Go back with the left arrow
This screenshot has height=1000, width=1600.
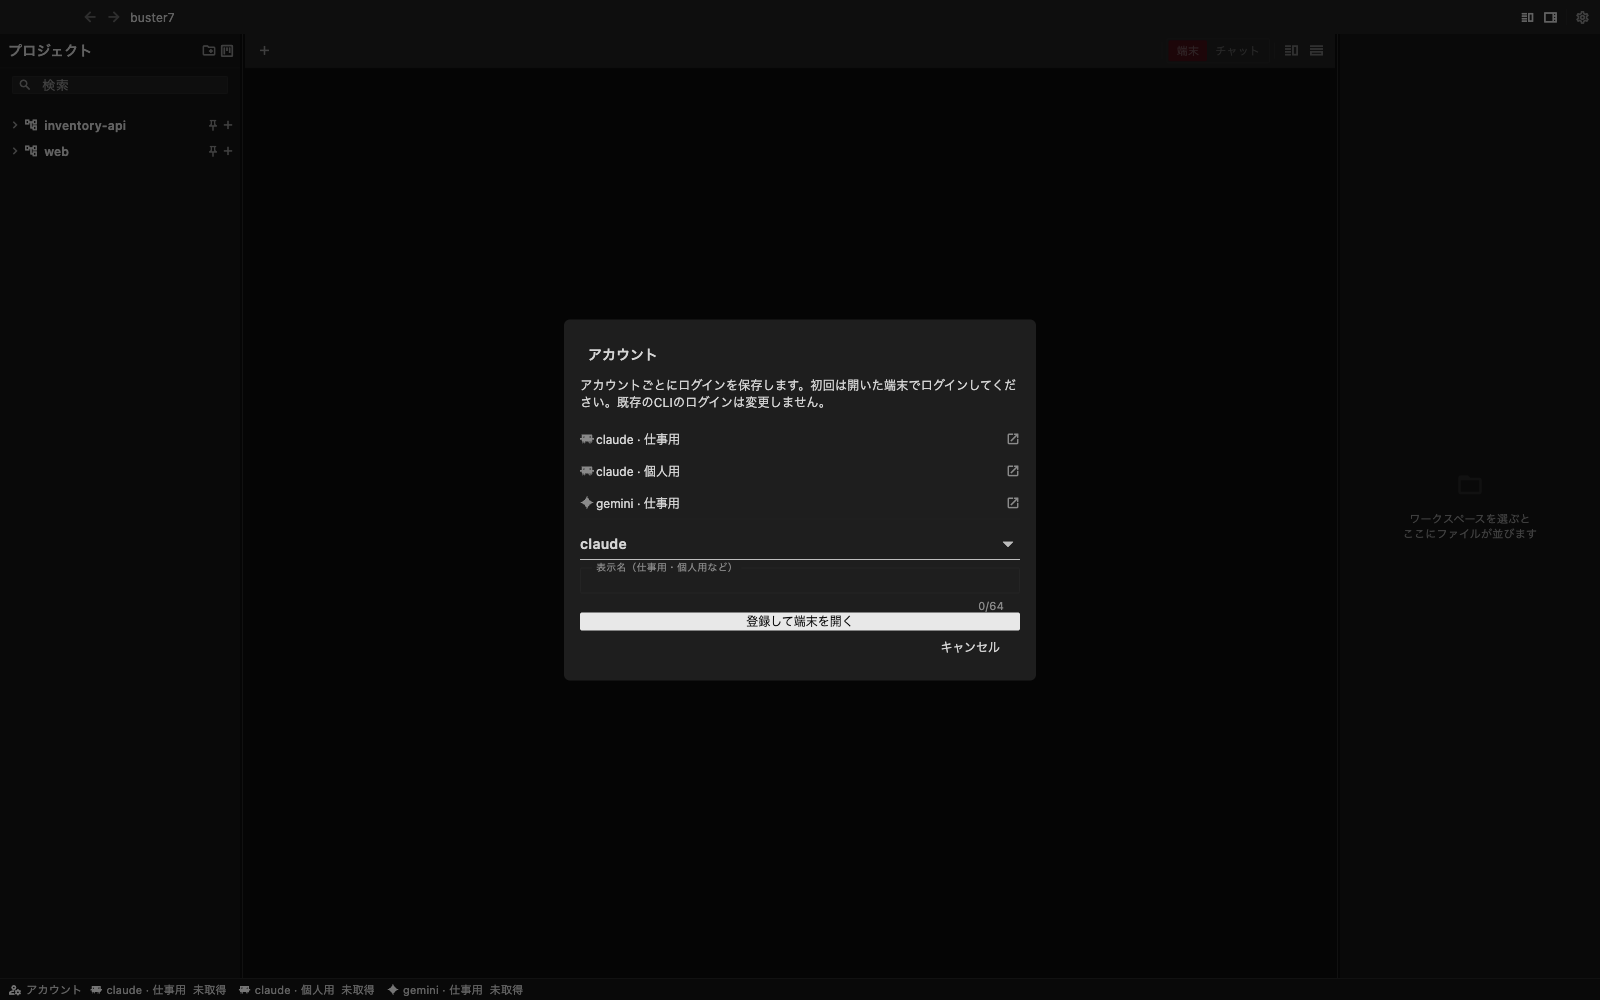click(90, 17)
